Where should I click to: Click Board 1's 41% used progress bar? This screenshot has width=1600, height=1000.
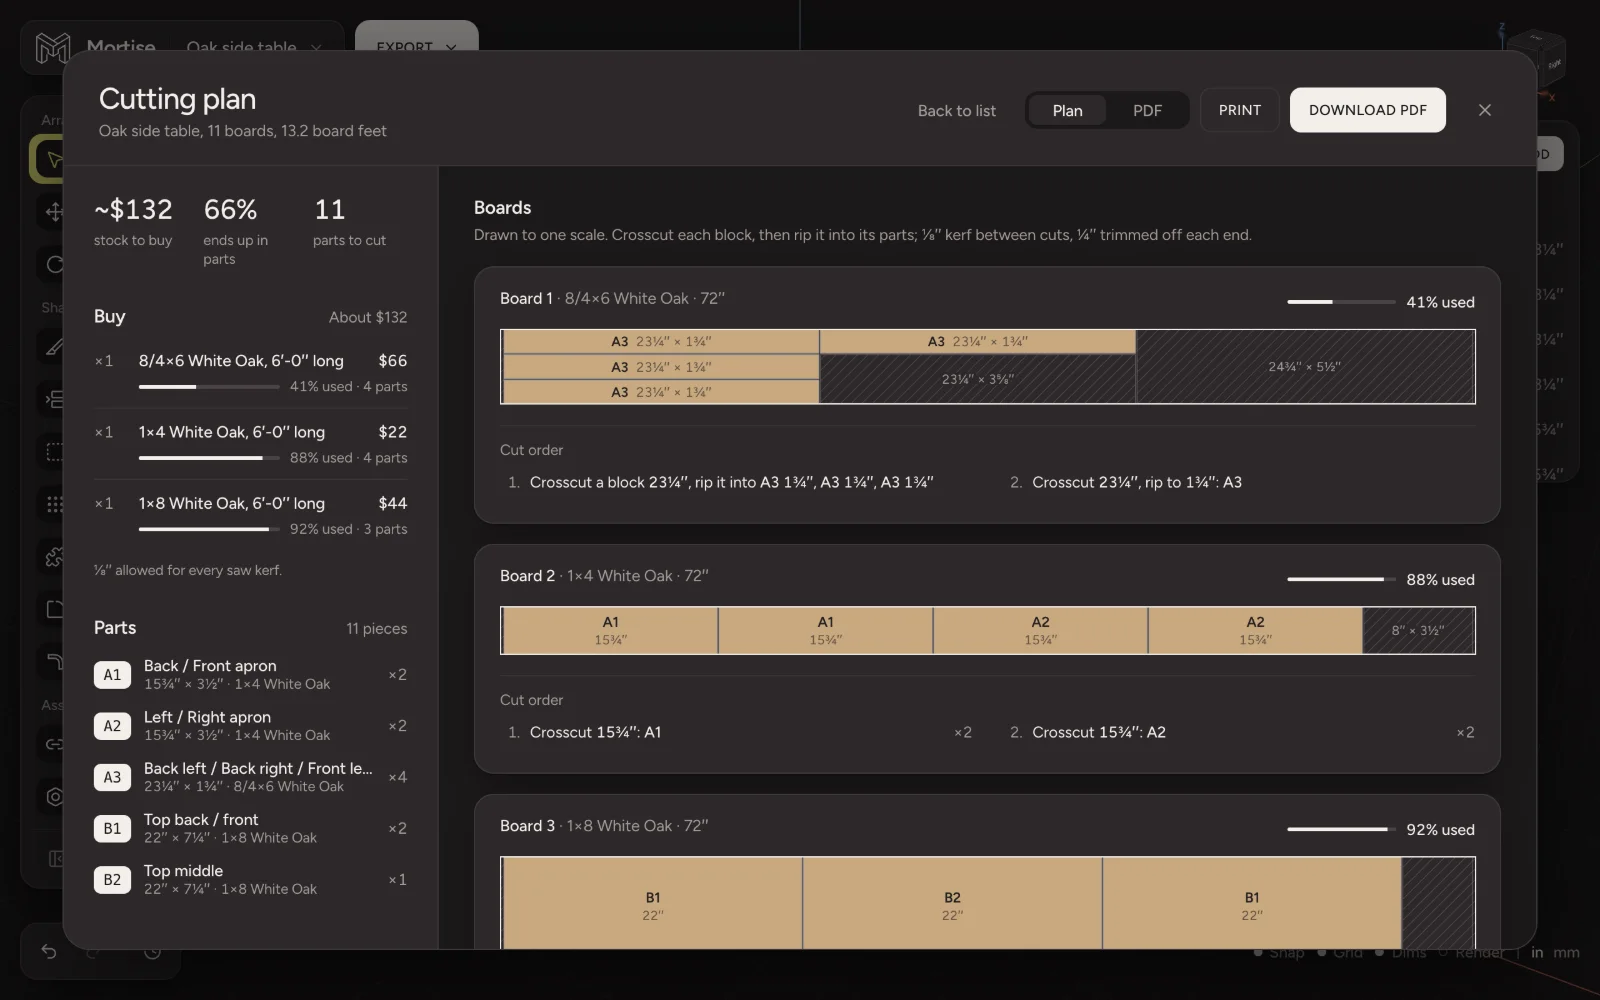point(1341,302)
